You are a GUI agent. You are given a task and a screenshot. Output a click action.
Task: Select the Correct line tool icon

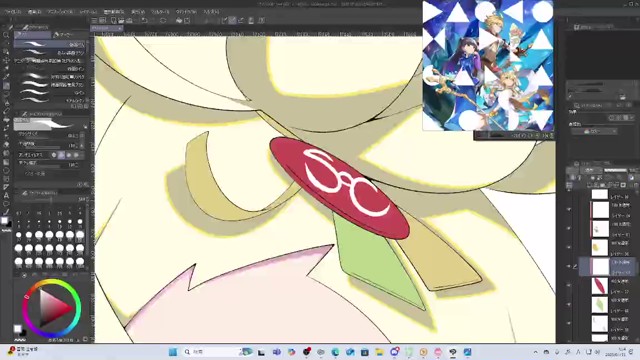pos(6,212)
